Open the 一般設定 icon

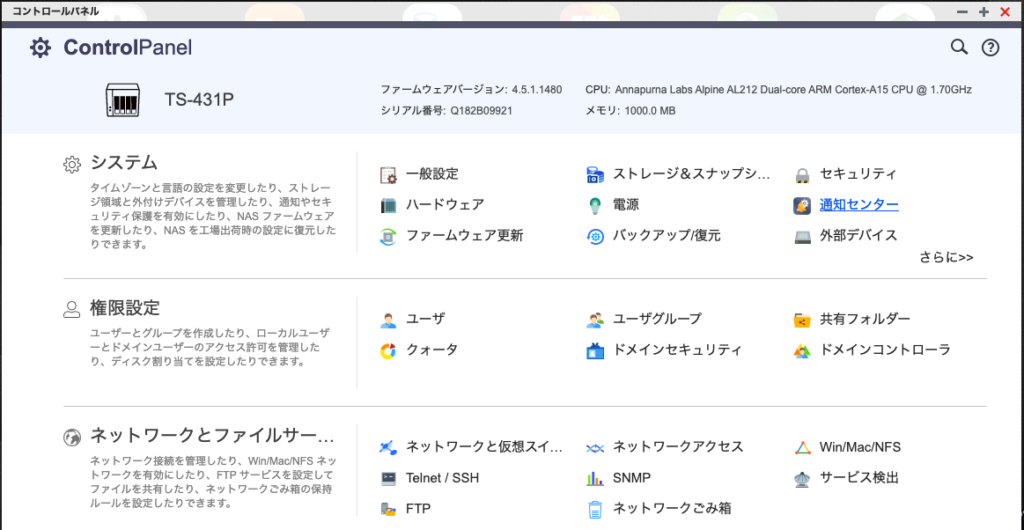(388, 175)
